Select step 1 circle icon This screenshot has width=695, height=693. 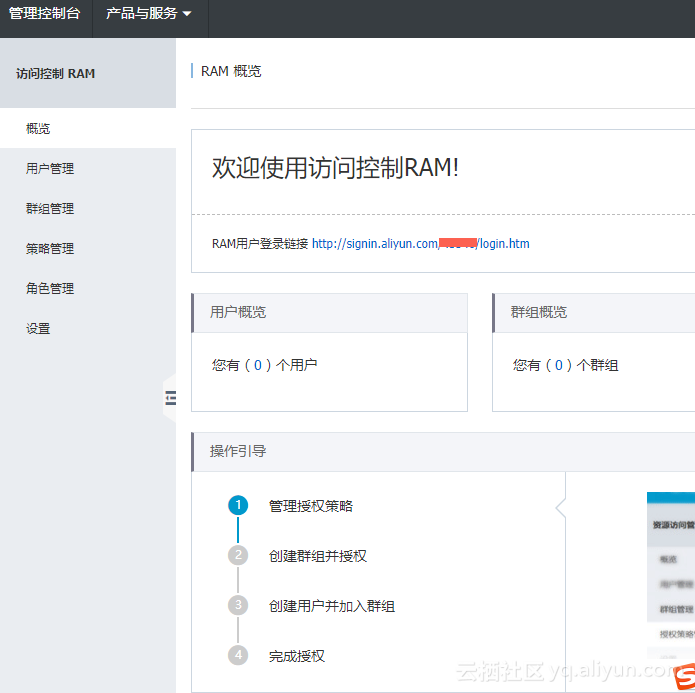(238, 505)
